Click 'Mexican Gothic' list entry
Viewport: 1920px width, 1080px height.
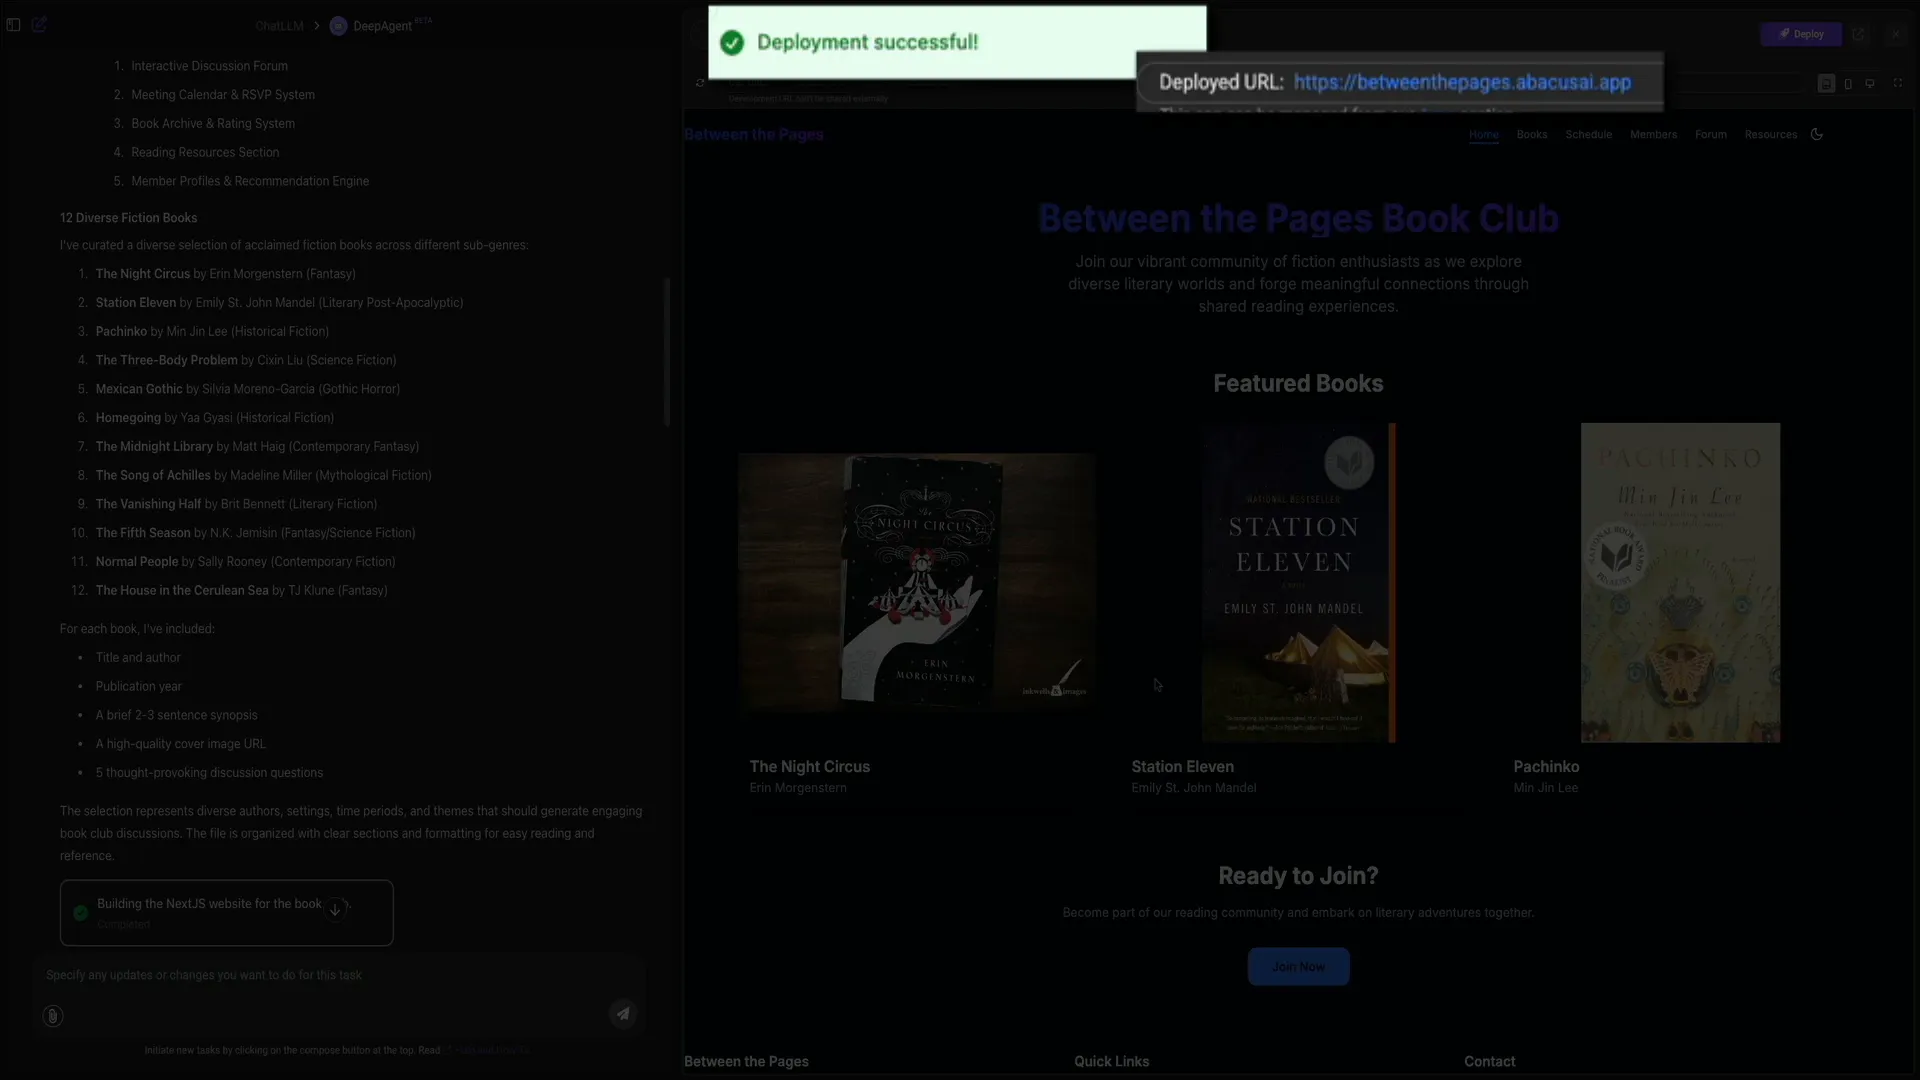coord(248,389)
